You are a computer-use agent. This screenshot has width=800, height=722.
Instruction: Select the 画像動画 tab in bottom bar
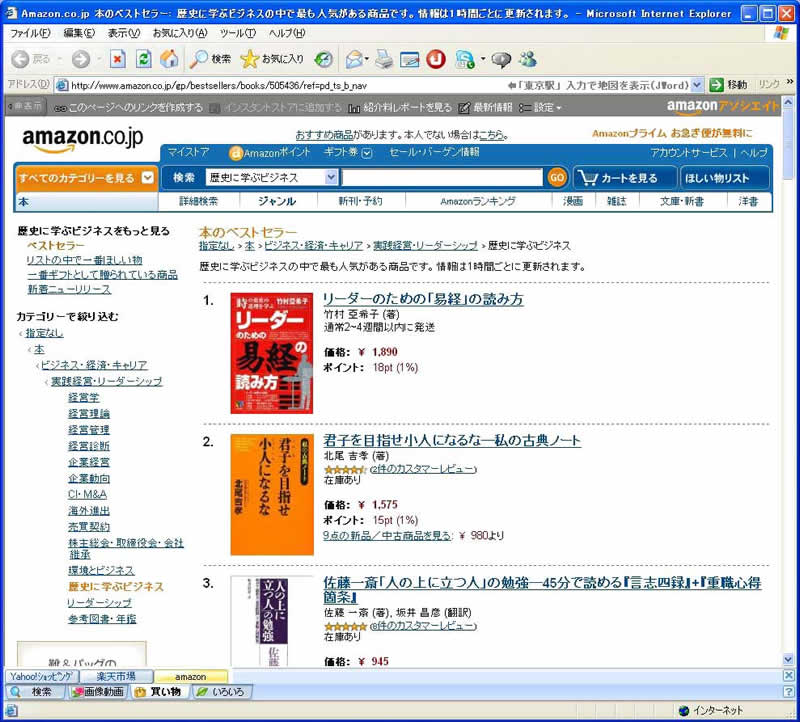click(97, 692)
